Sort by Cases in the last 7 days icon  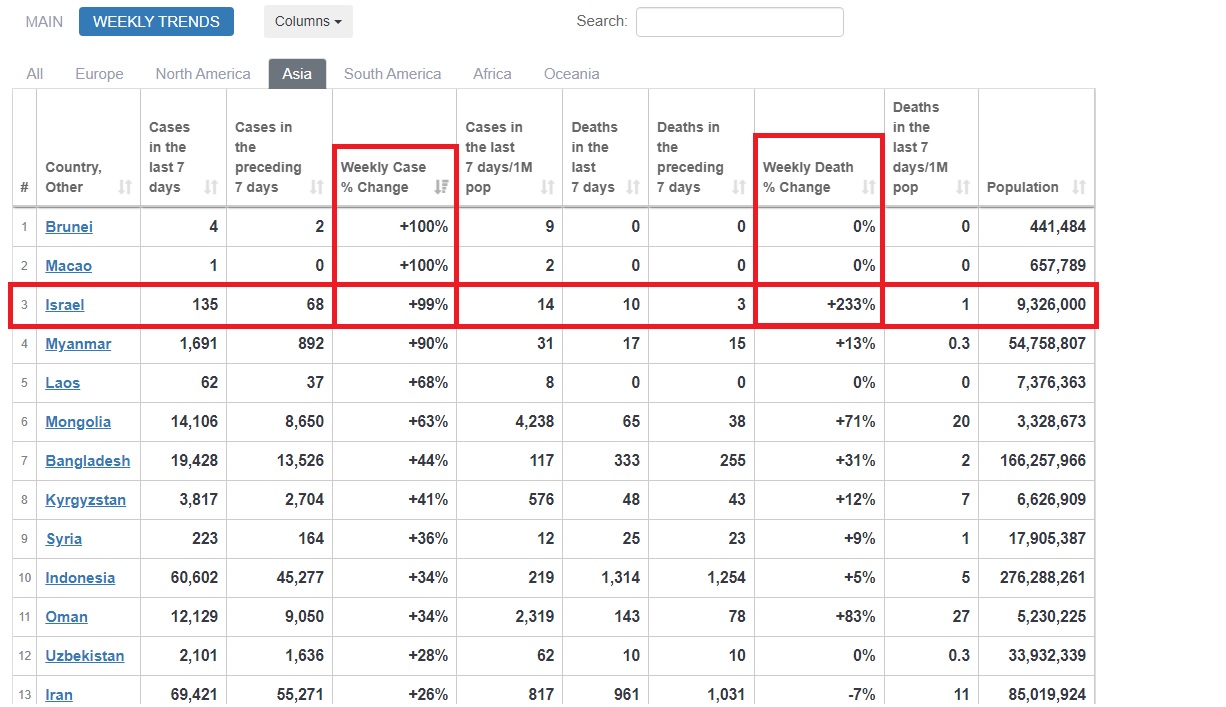(211, 187)
